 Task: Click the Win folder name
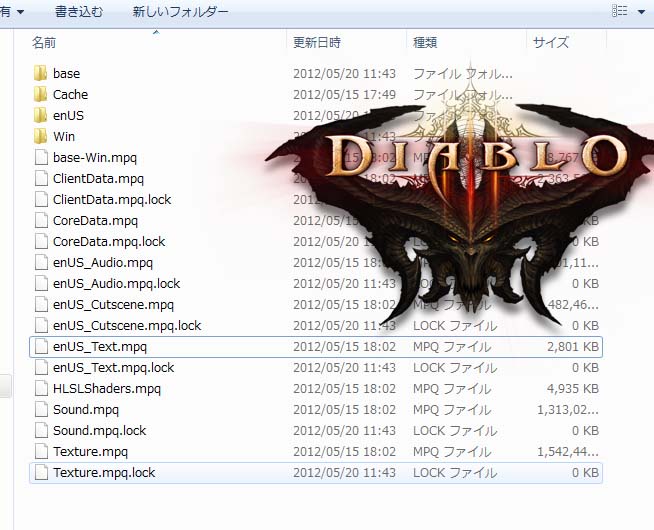pyautogui.click(x=64, y=136)
